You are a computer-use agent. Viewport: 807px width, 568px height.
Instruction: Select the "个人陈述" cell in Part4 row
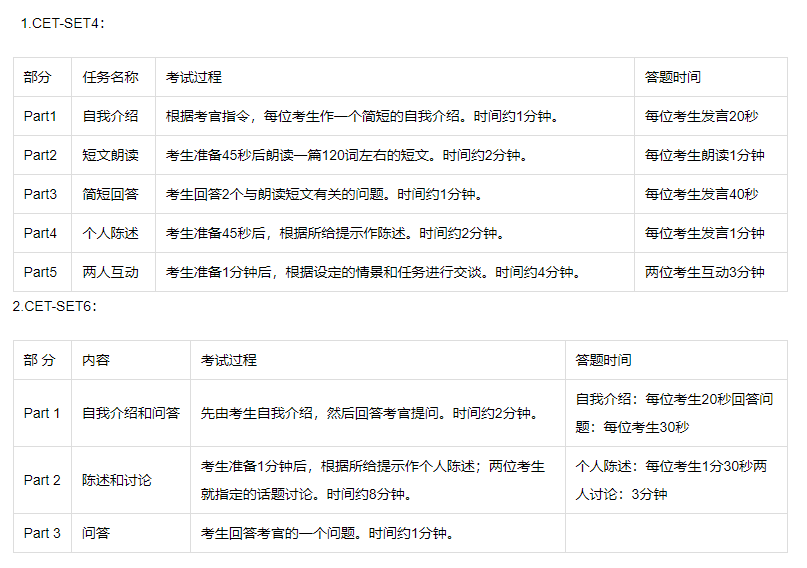(110, 233)
